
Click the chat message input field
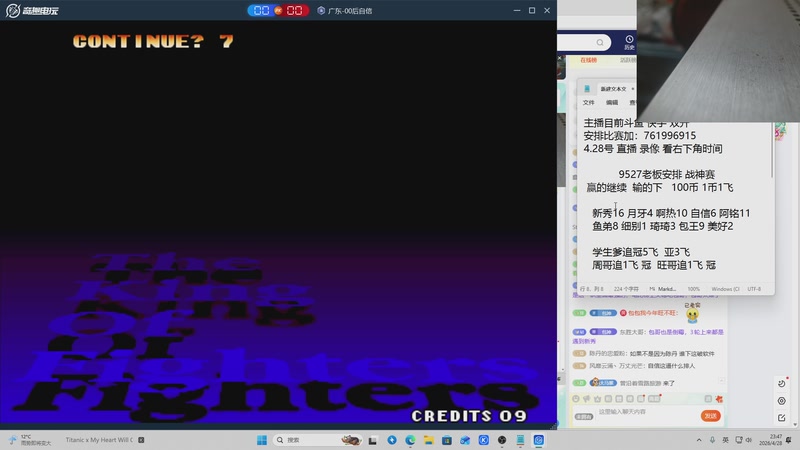pyautogui.click(x=647, y=415)
